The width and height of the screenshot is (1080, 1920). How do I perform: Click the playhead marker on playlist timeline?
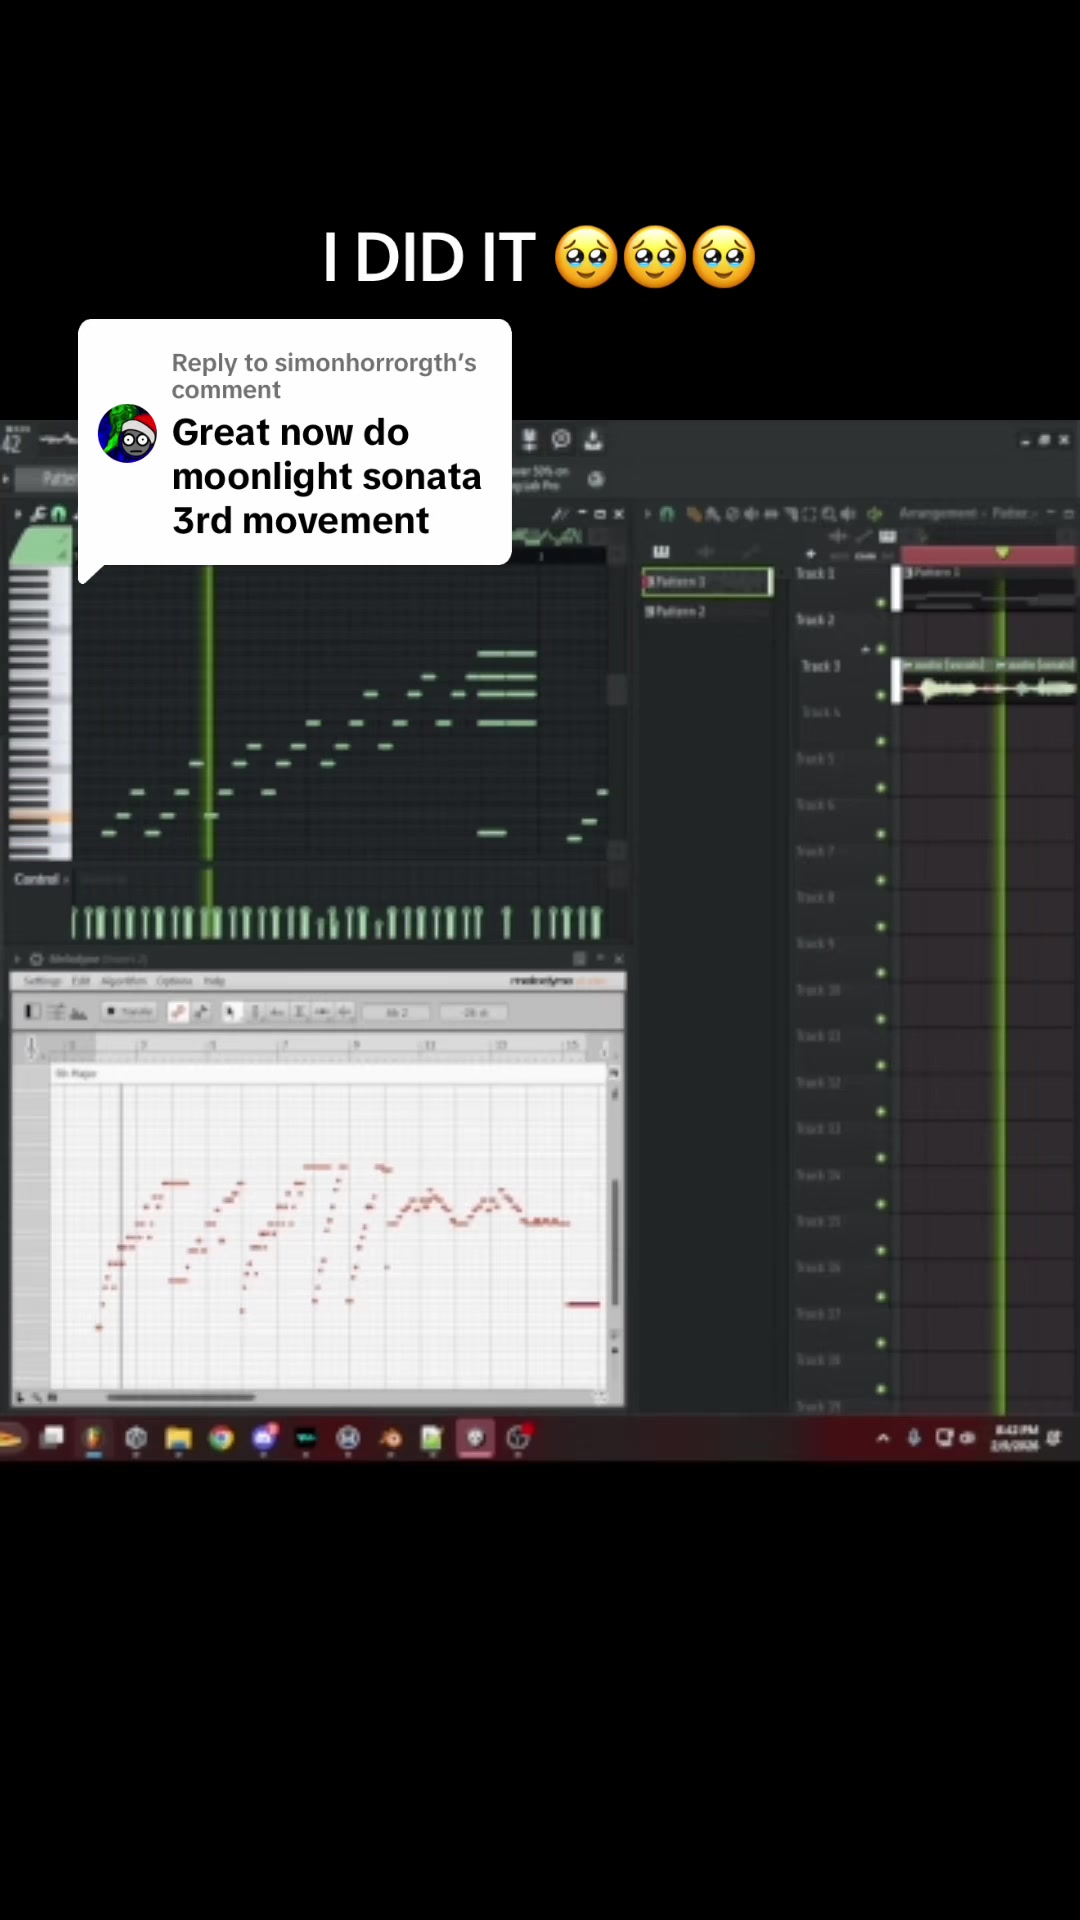click(x=1002, y=552)
